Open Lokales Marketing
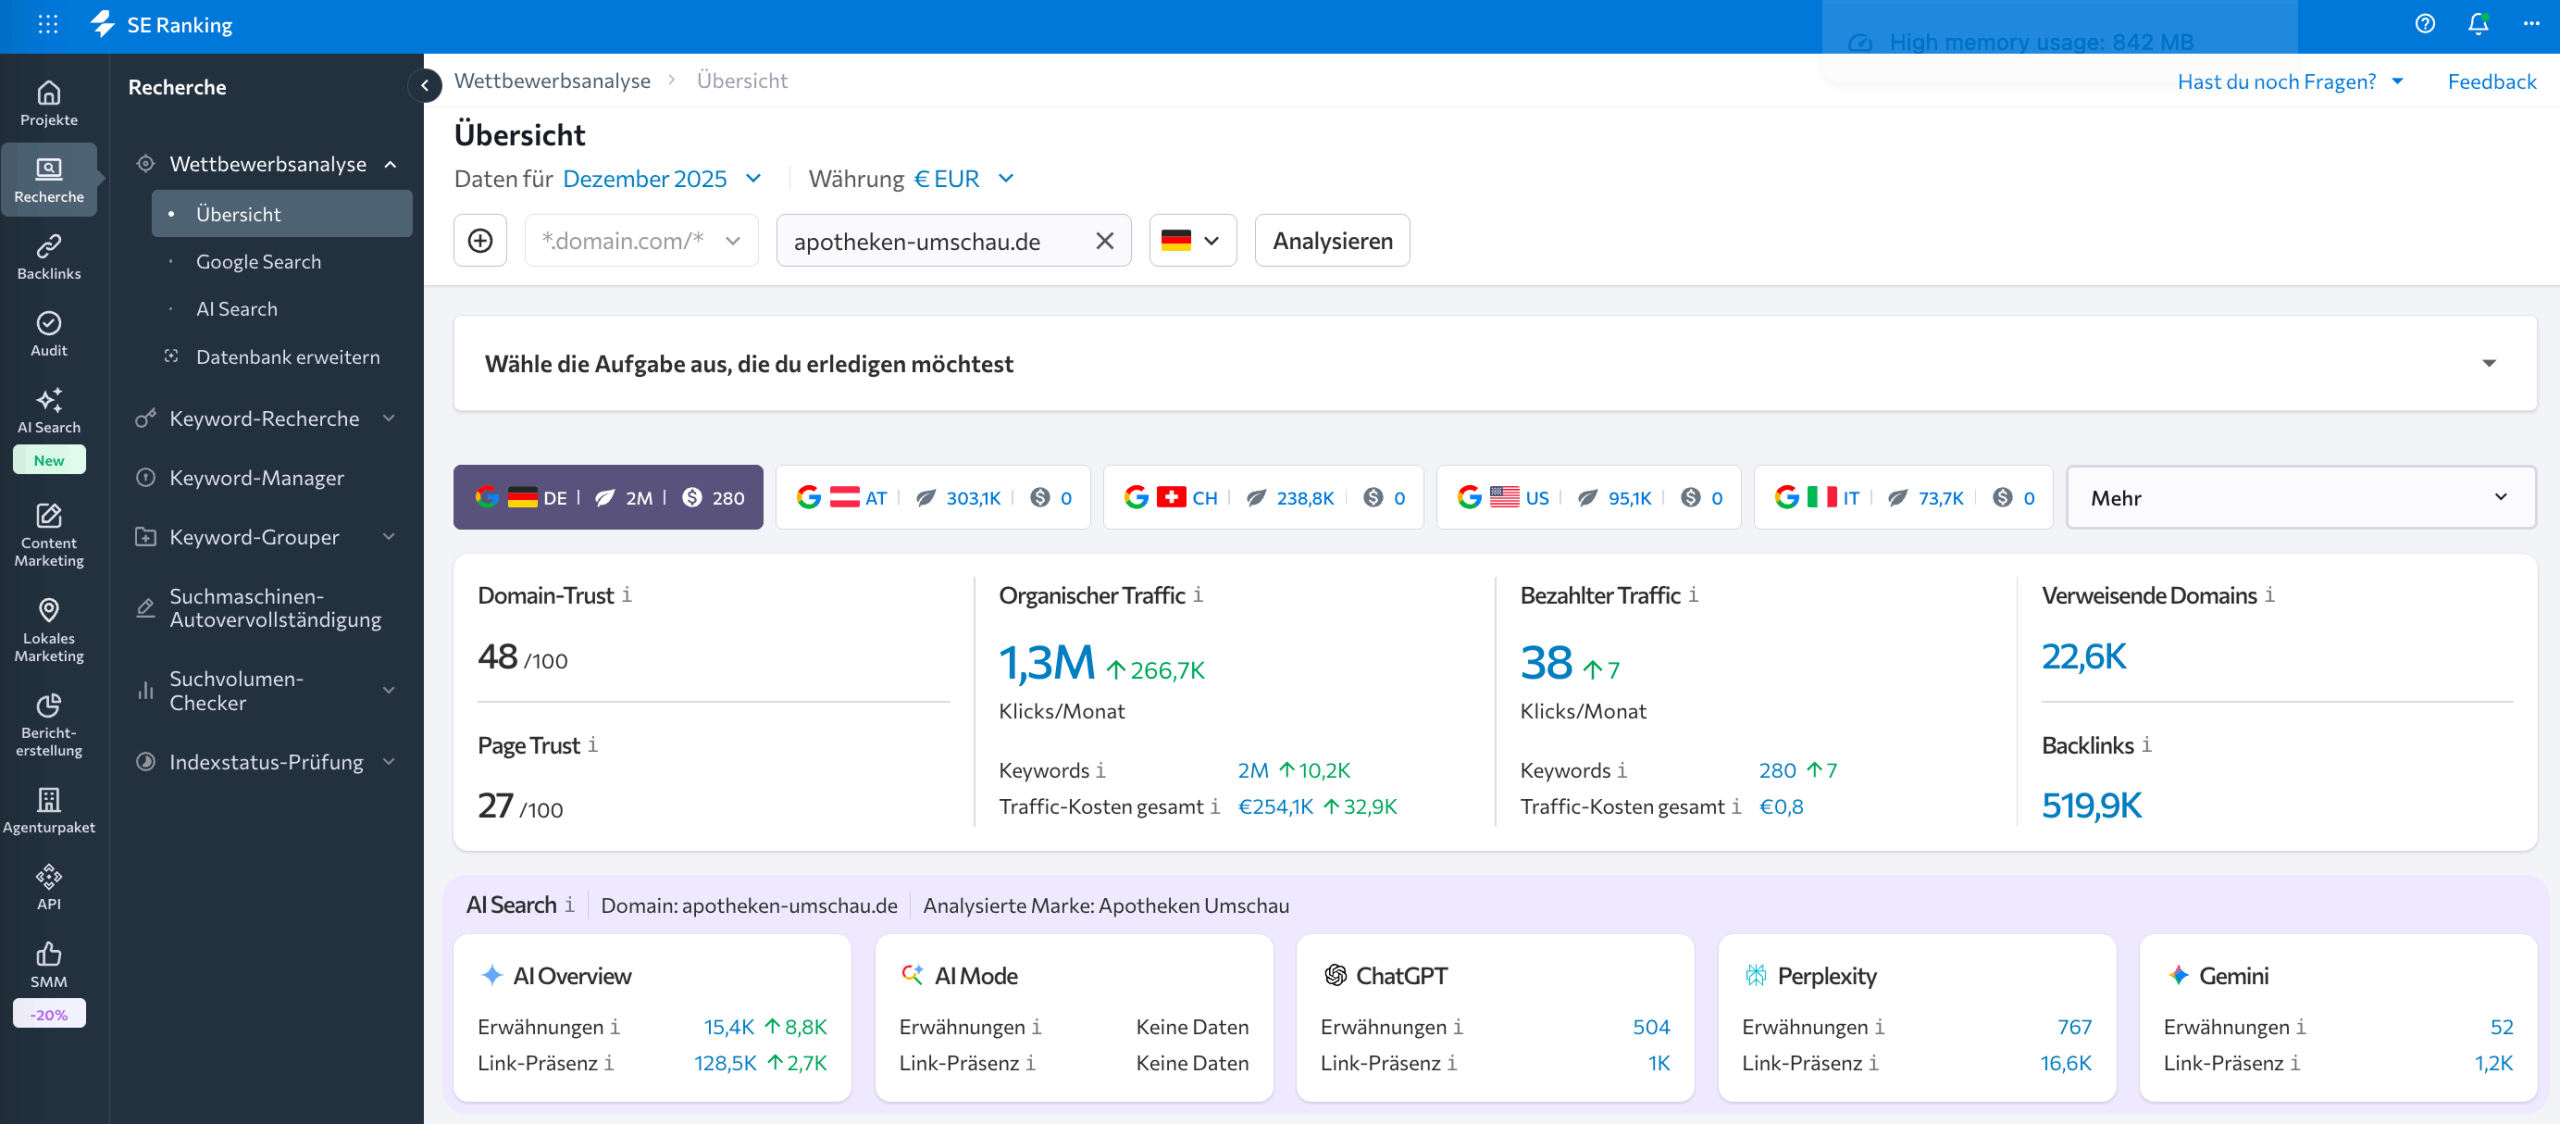 coord(49,628)
